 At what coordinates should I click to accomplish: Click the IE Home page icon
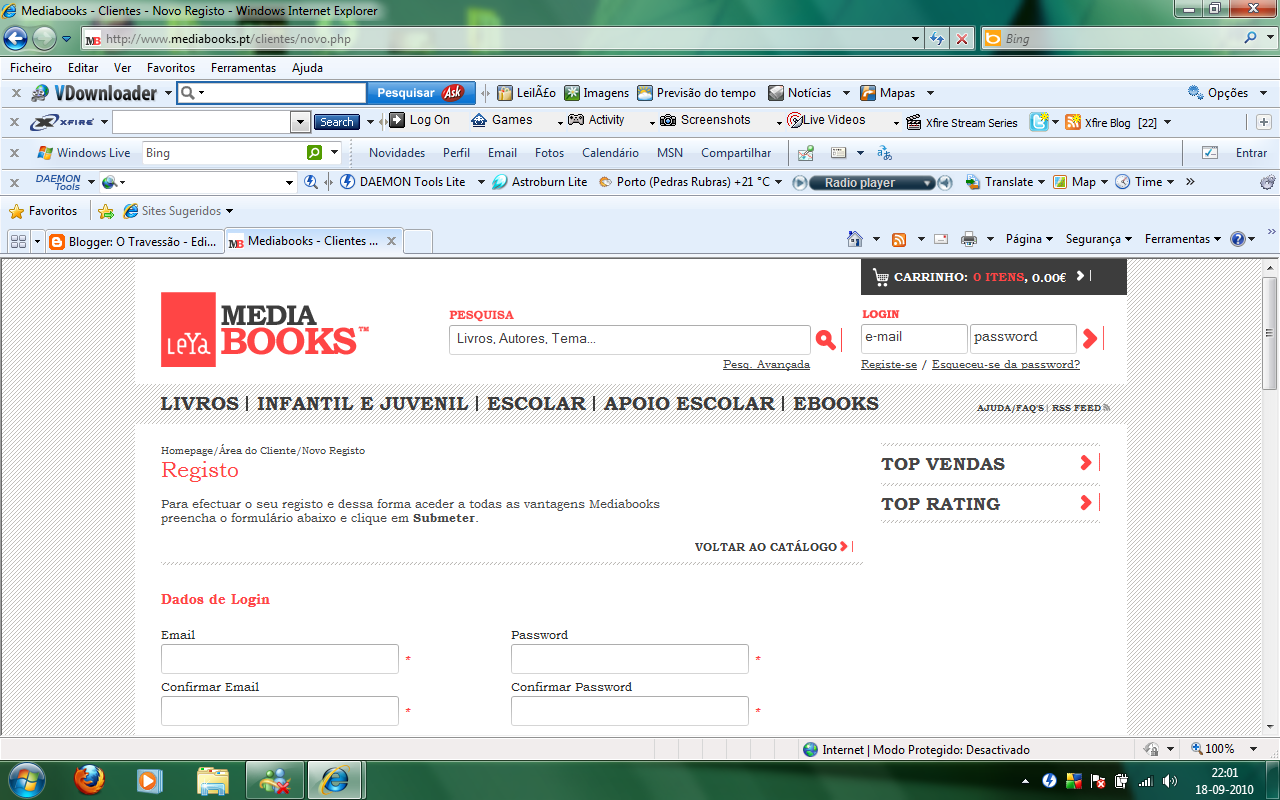point(855,239)
